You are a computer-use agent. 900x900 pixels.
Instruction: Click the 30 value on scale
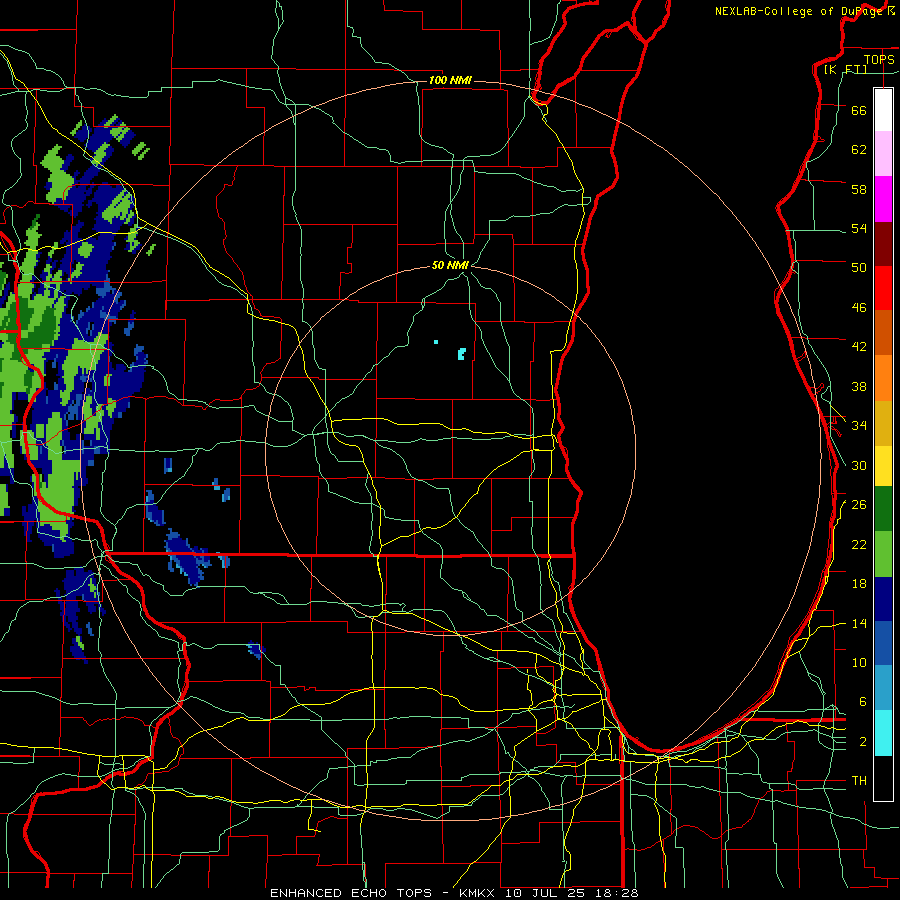(x=859, y=465)
